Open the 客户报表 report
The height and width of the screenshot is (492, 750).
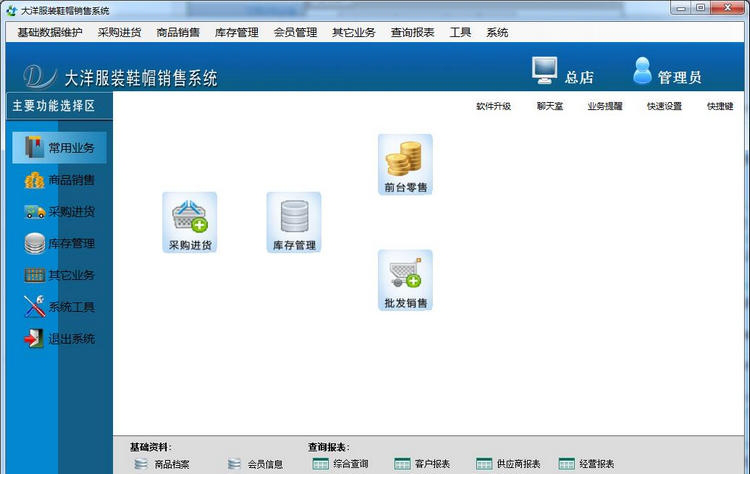tap(422, 464)
